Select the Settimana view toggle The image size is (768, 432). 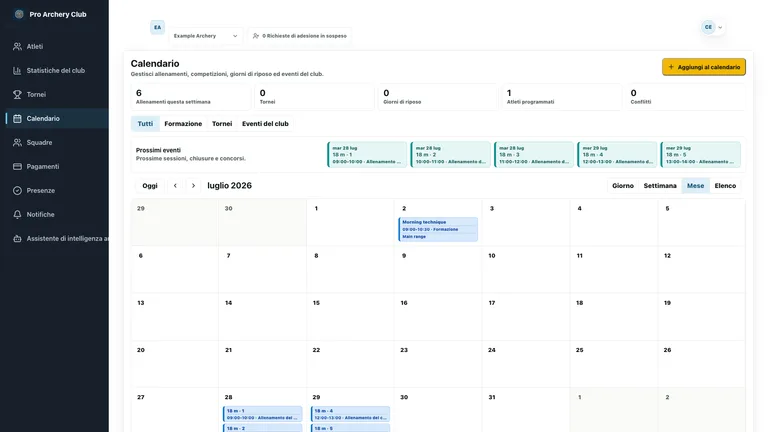pyautogui.click(x=660, y=186)
